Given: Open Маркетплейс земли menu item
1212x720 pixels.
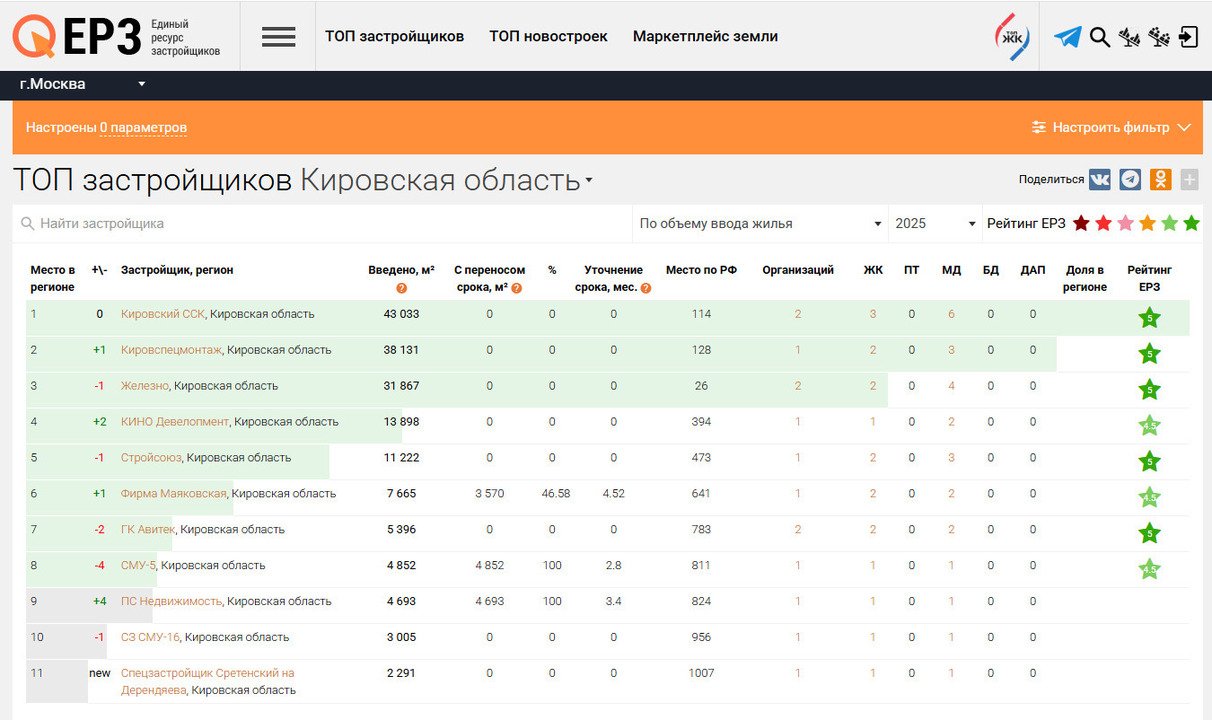Looking at the screenshot, I should coord(705,36).
